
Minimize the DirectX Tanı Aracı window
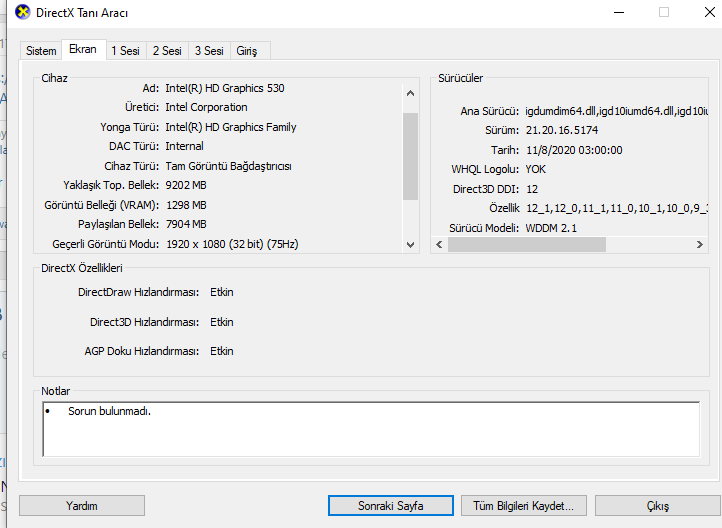[x=619, y=12]
